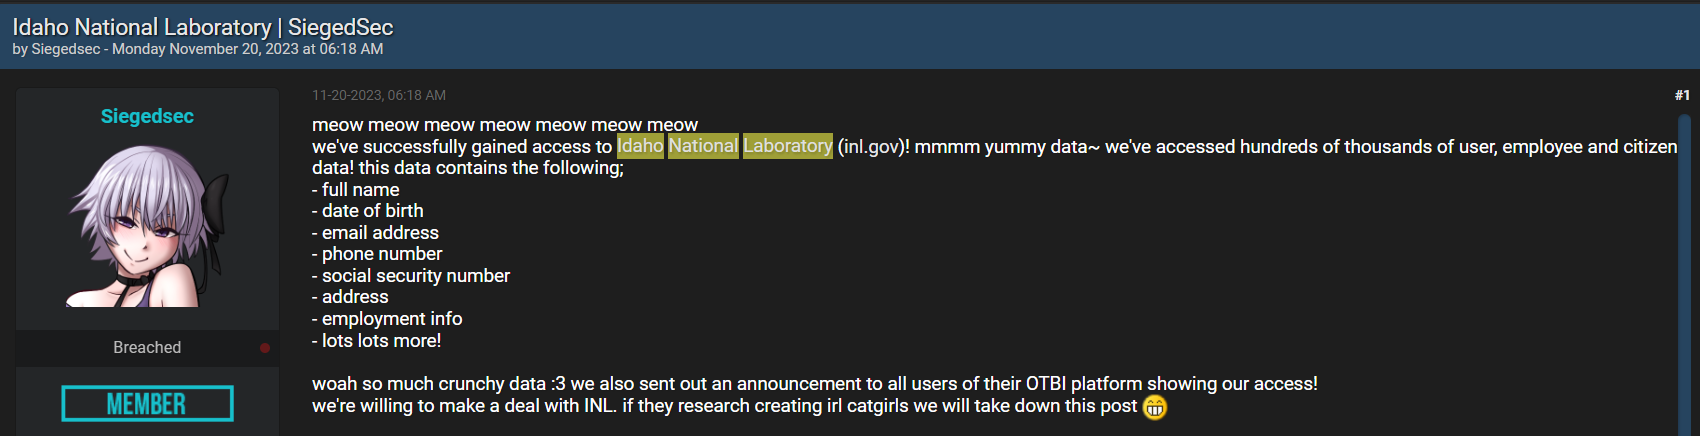Click the grinning emoji in the post
The height and width of the screenshot is (436, 1700).
[x=1155, y=407]
